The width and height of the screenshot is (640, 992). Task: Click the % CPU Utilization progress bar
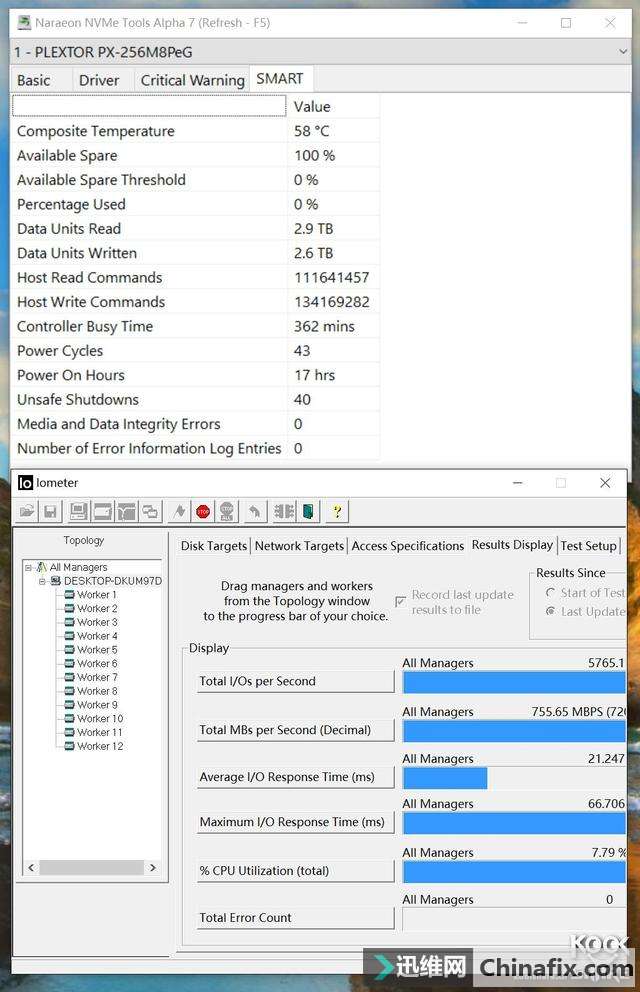(514, 872)
